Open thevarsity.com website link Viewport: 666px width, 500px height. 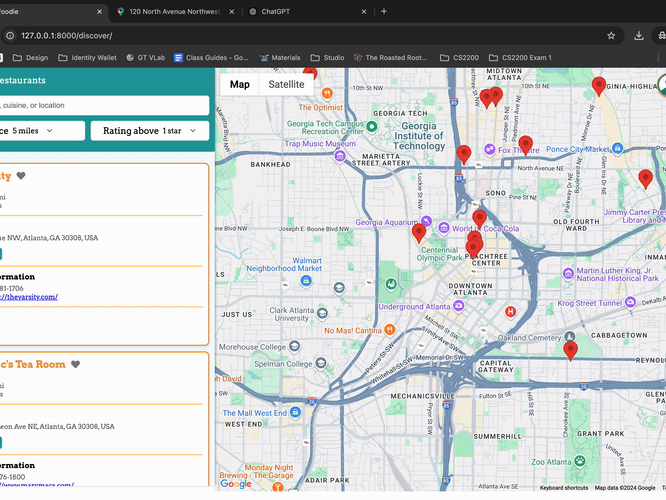click(x=29, y=297)
